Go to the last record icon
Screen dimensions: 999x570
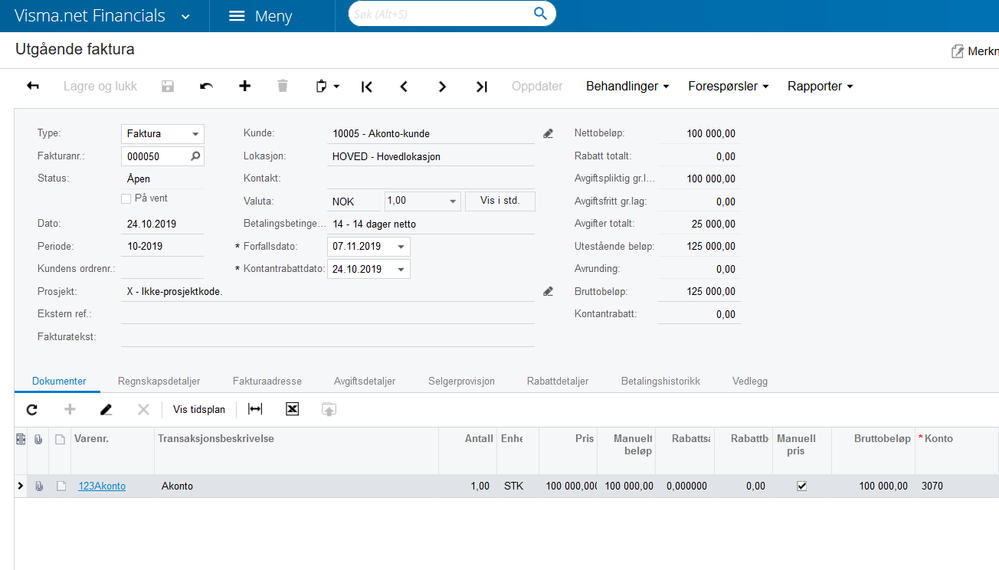(482, 87)
